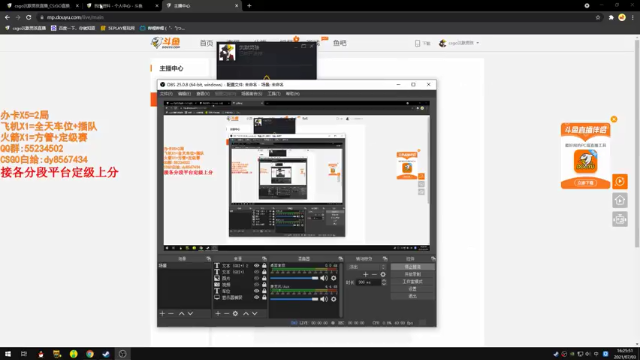This screenshot has width=640, height=360.
Task: Open transition properties gear icon
Action: tap(383, 274)
